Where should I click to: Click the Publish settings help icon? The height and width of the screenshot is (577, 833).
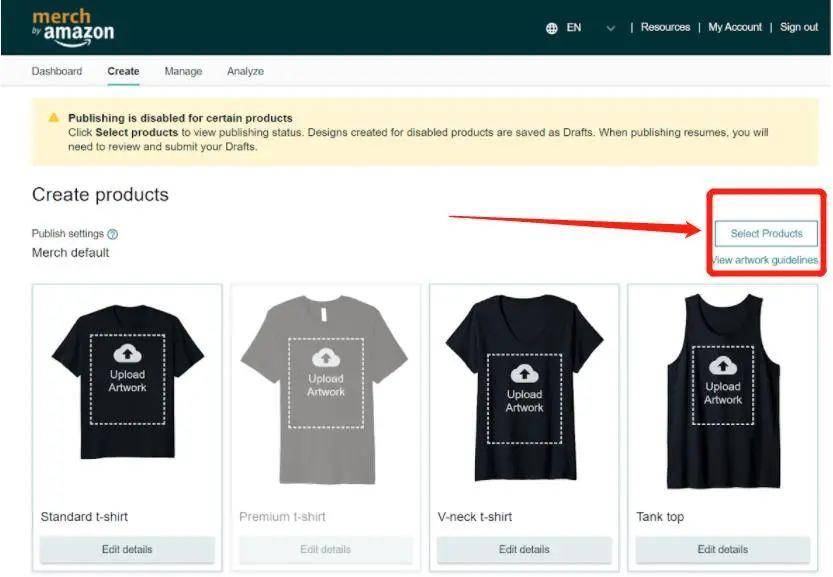click(113, 234)
